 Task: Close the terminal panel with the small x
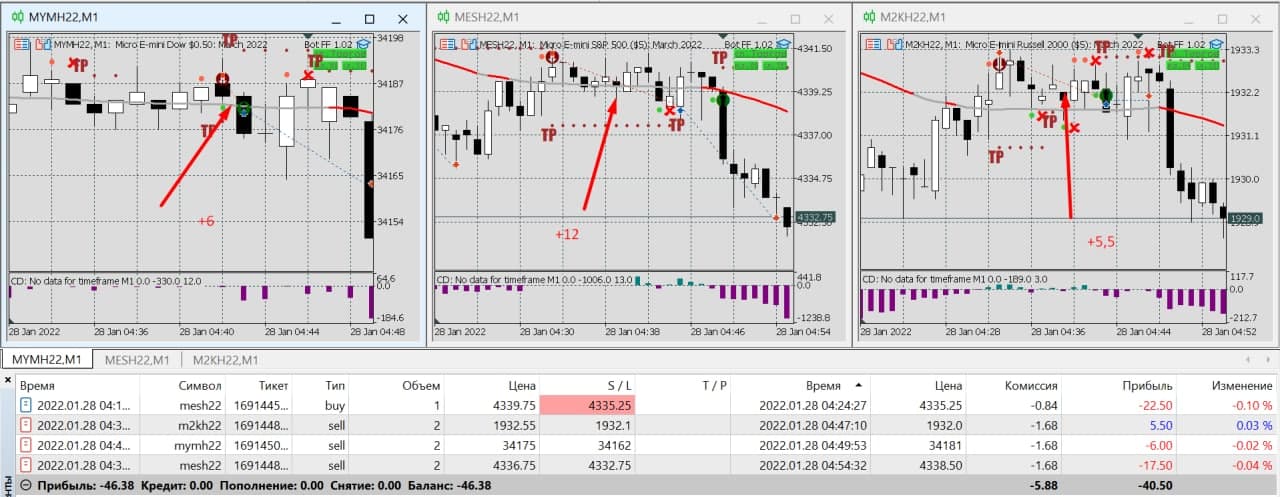(7, 380)
